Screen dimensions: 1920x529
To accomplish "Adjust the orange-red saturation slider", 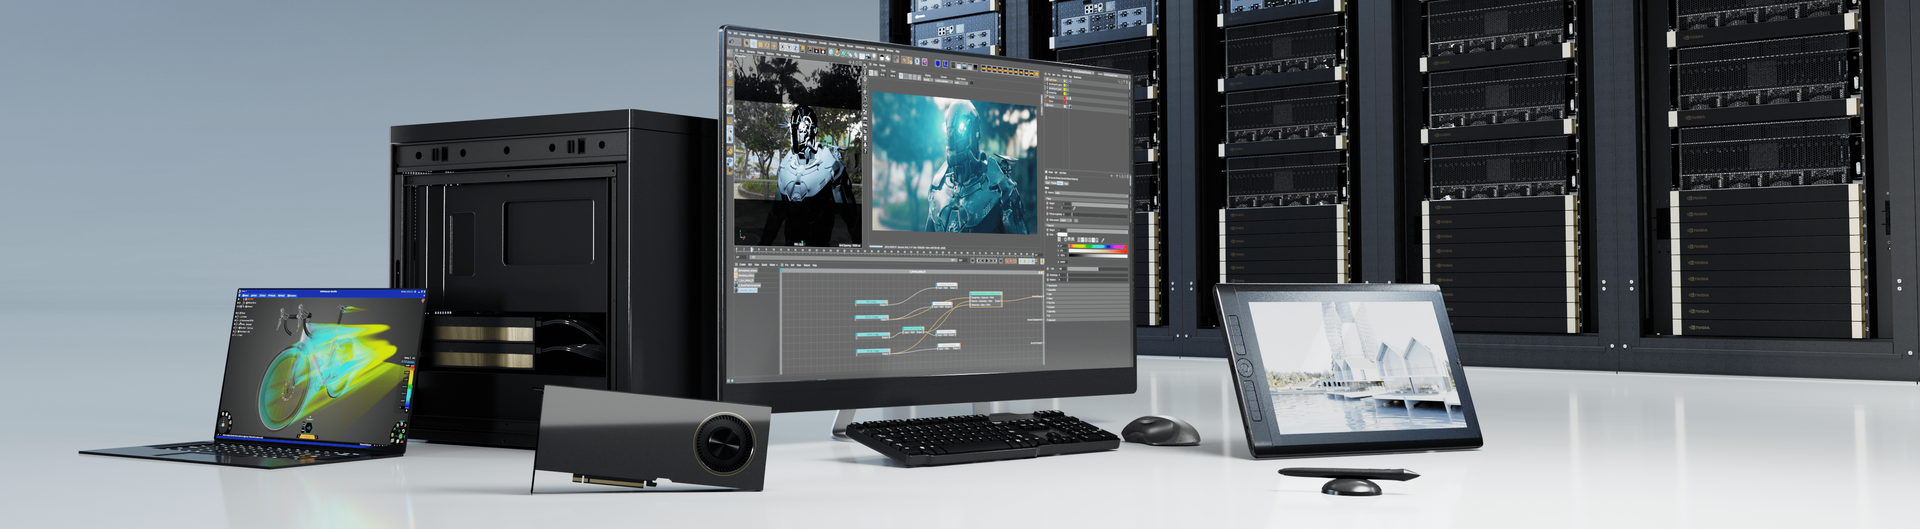I will [x=1098, y=251].
